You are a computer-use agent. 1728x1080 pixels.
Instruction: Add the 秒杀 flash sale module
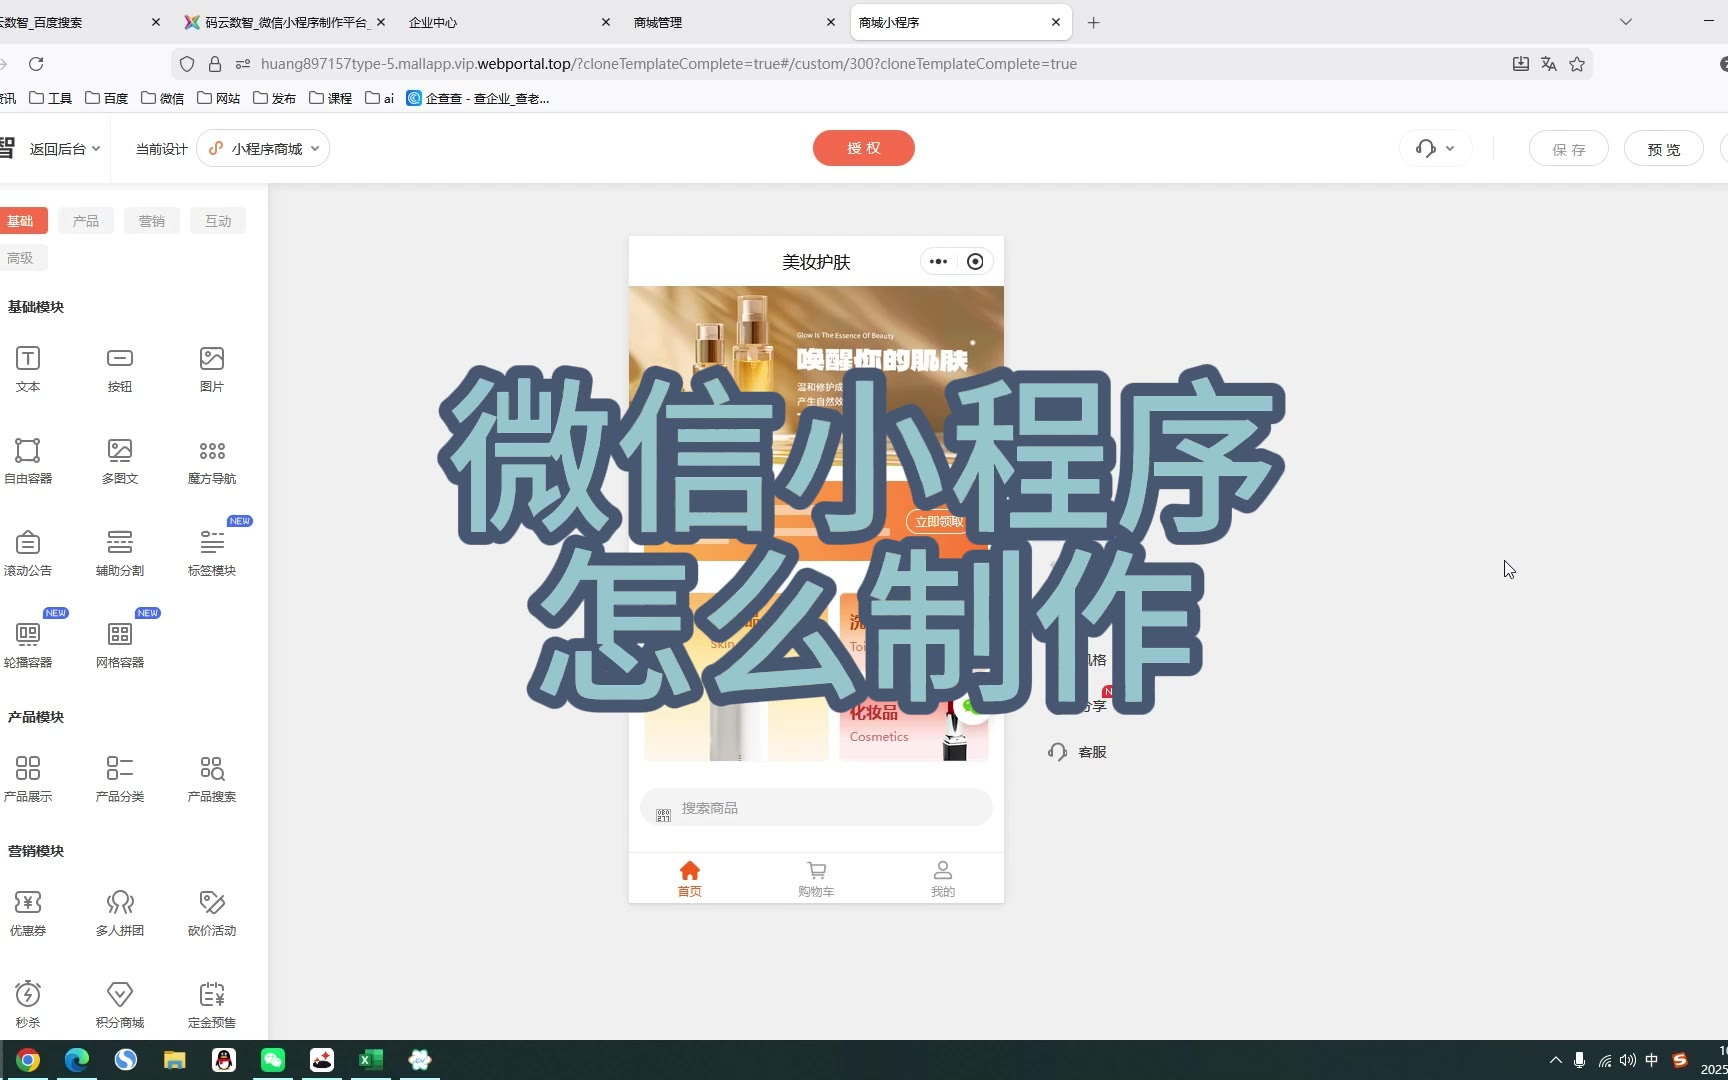pos(28,1005)
